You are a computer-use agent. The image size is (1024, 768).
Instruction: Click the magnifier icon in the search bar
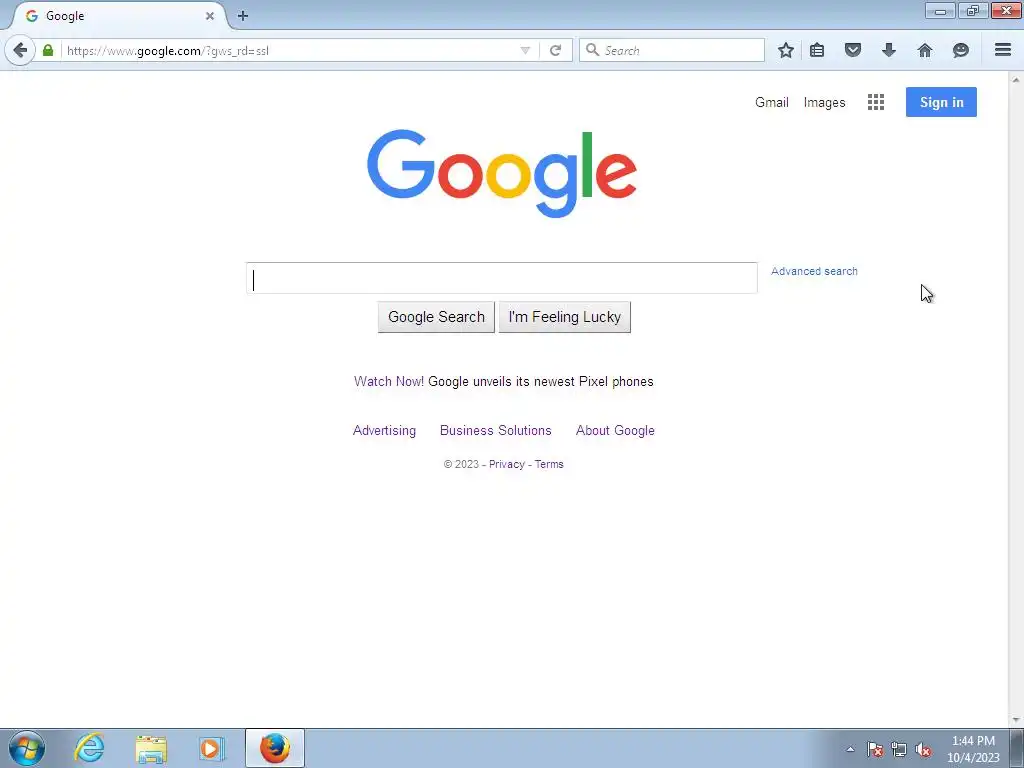(592, 50)
